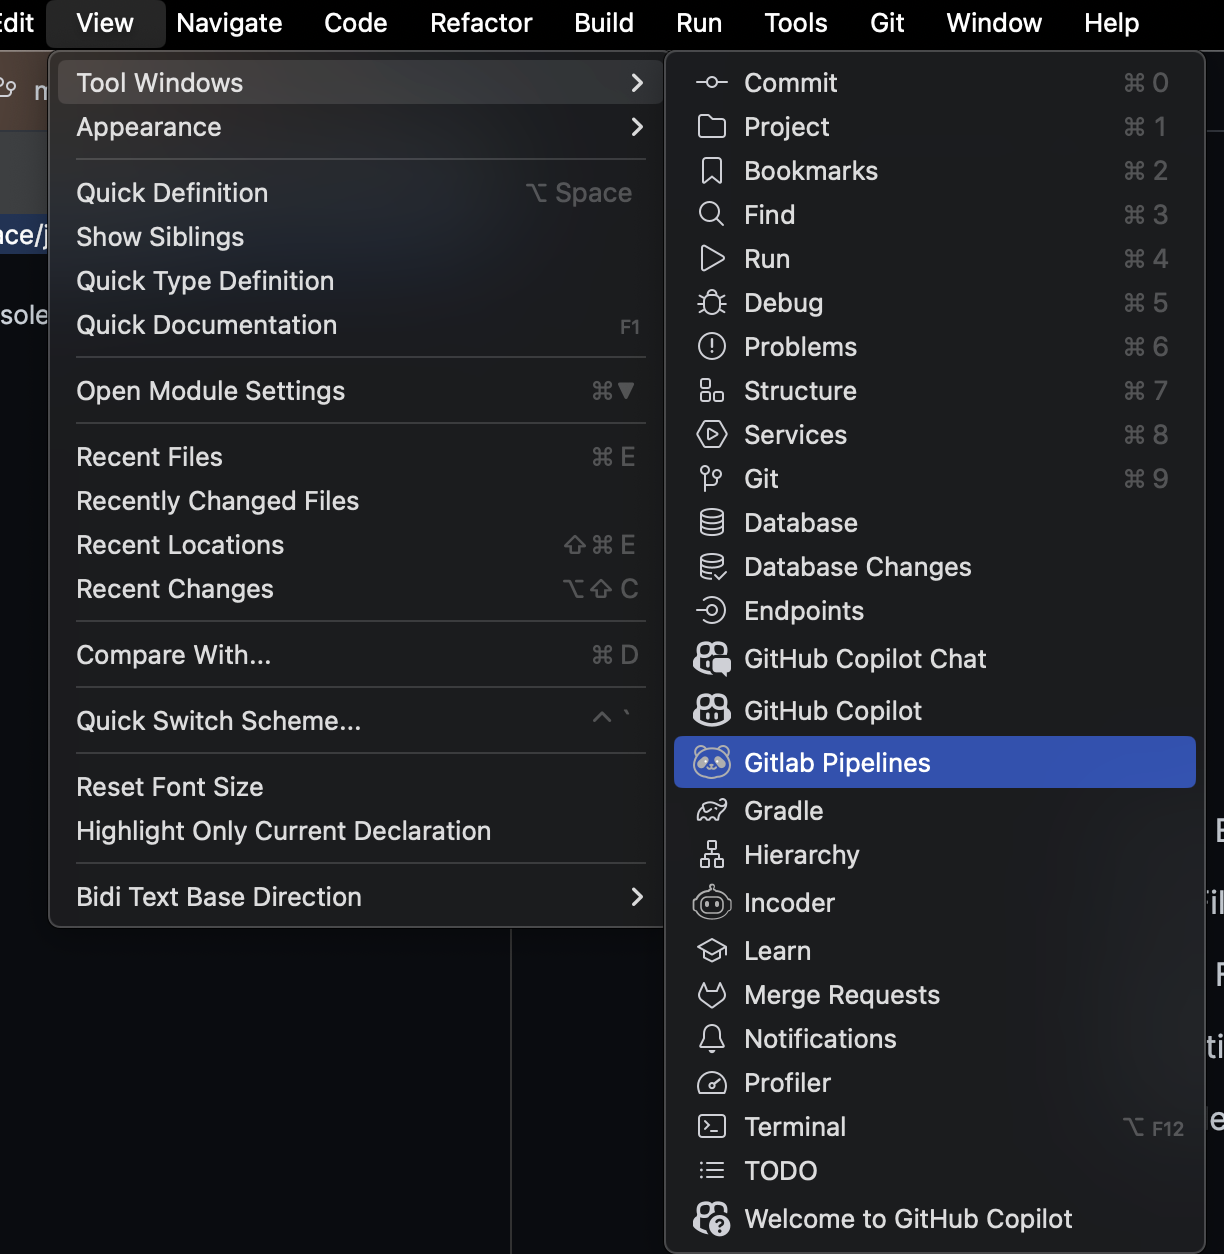Expand the Appearance submenu arrow

637,127
